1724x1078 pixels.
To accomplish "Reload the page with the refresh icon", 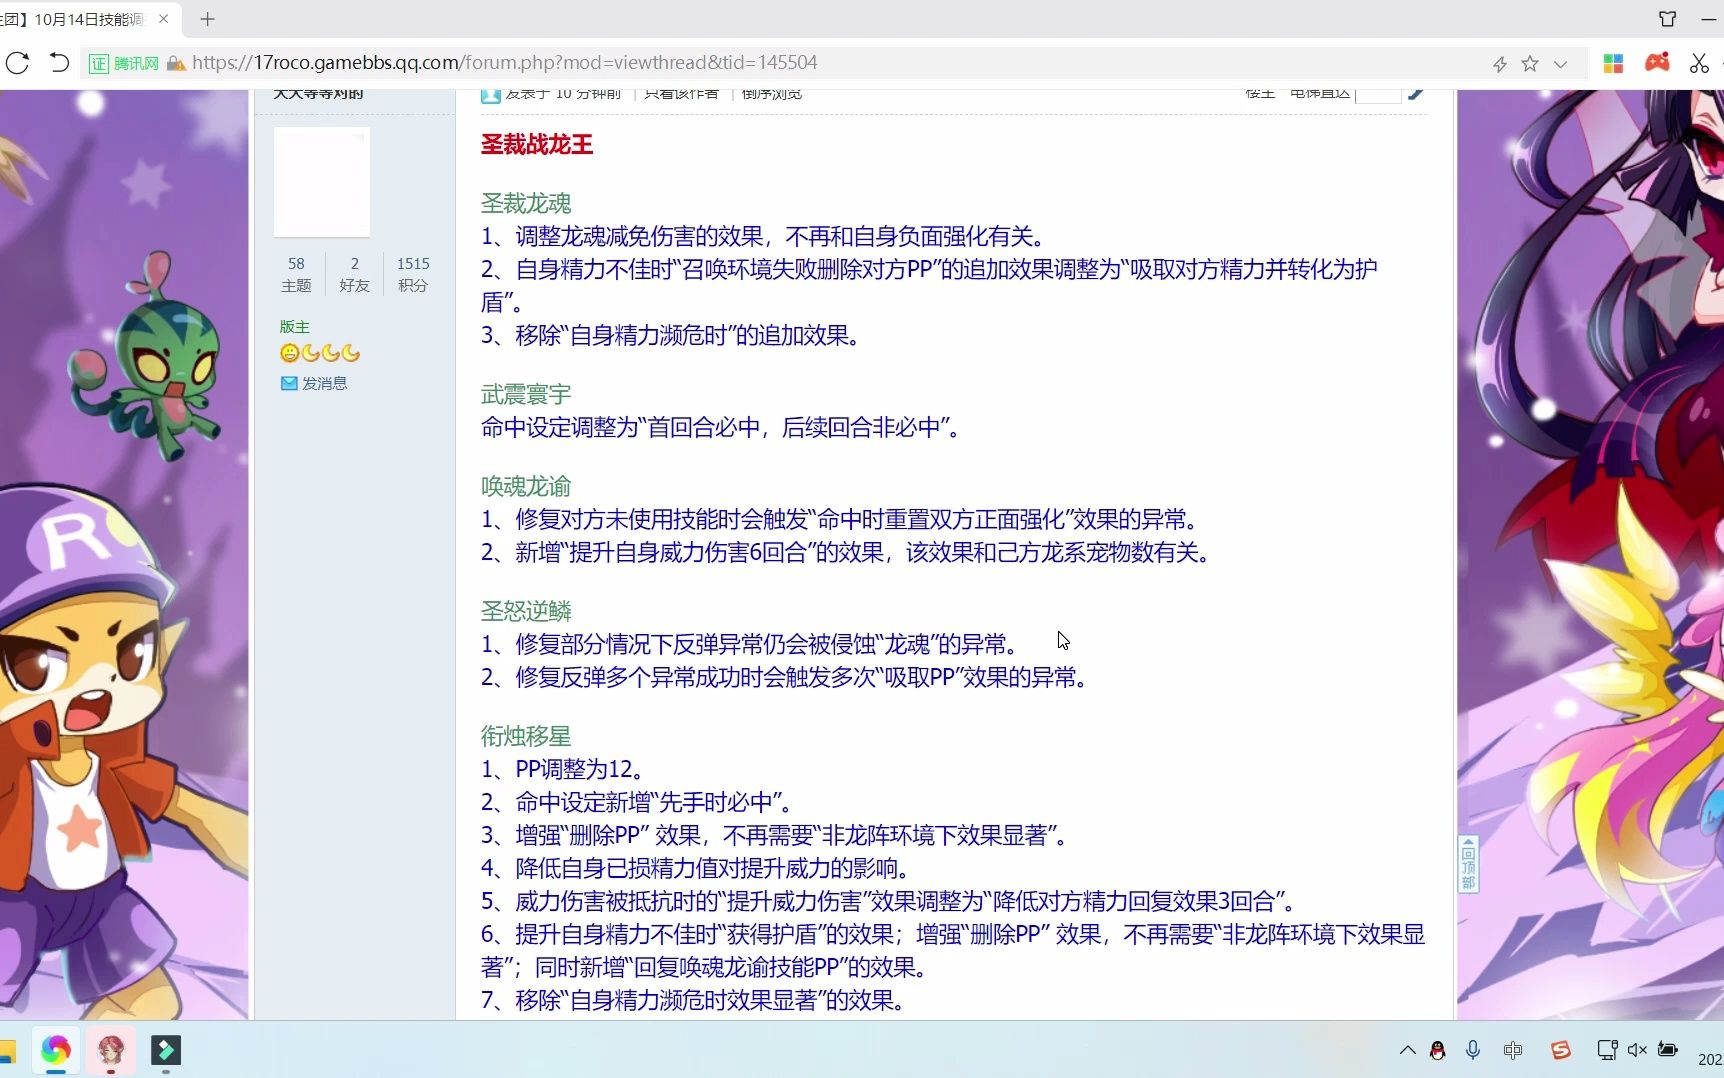I will click(17, 63).
